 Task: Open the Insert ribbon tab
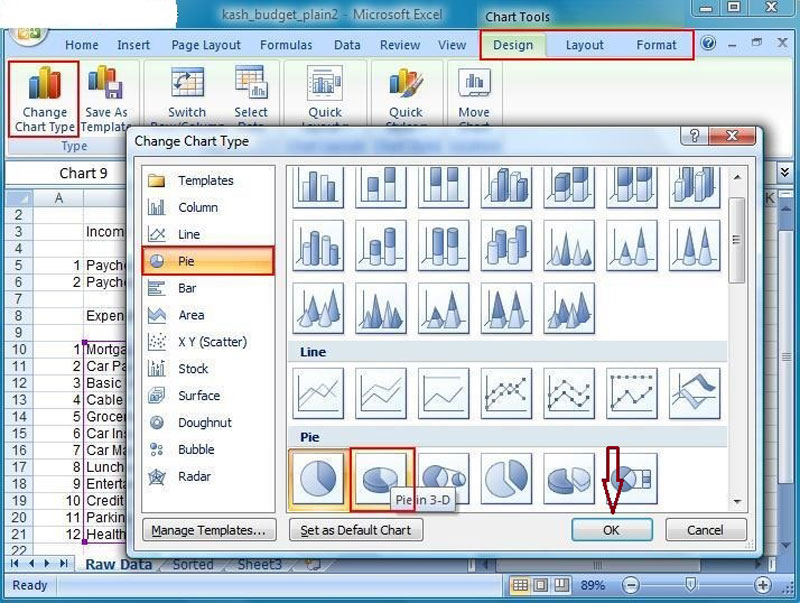point(133,45)
